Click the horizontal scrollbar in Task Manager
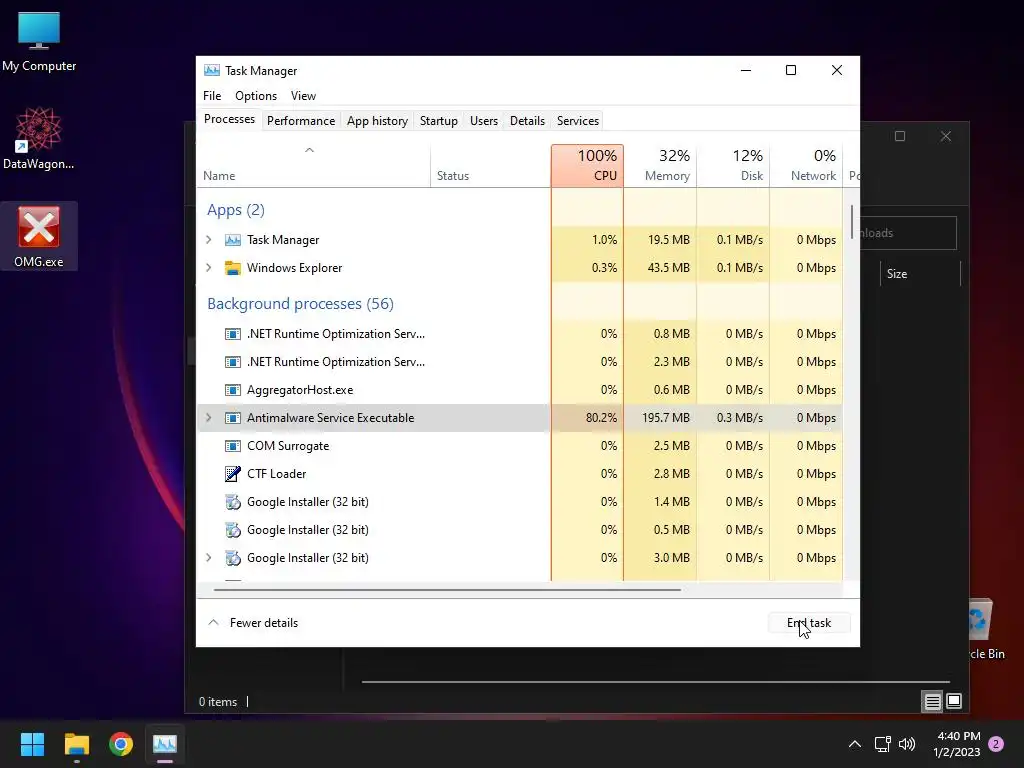Viewport: 1024px width, 768px height. pyautogui.click(x=447, y=590)
